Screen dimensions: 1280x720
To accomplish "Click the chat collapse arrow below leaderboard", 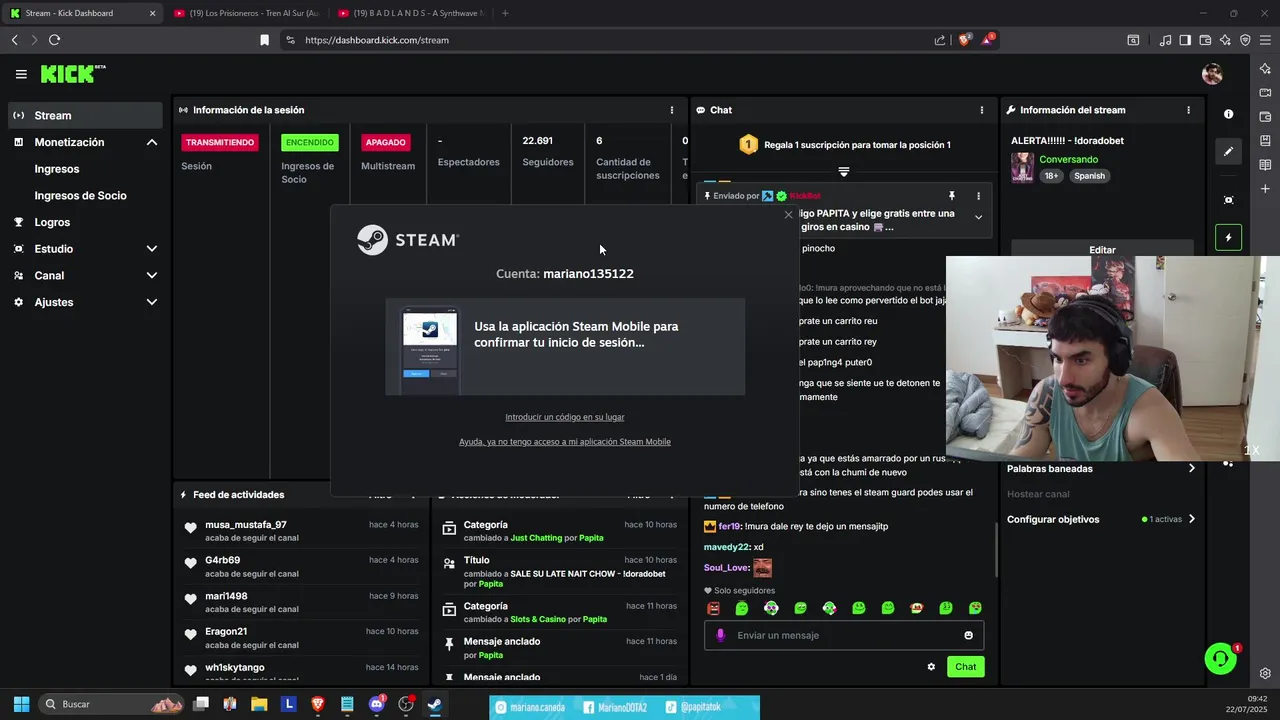I will [843, 172].
